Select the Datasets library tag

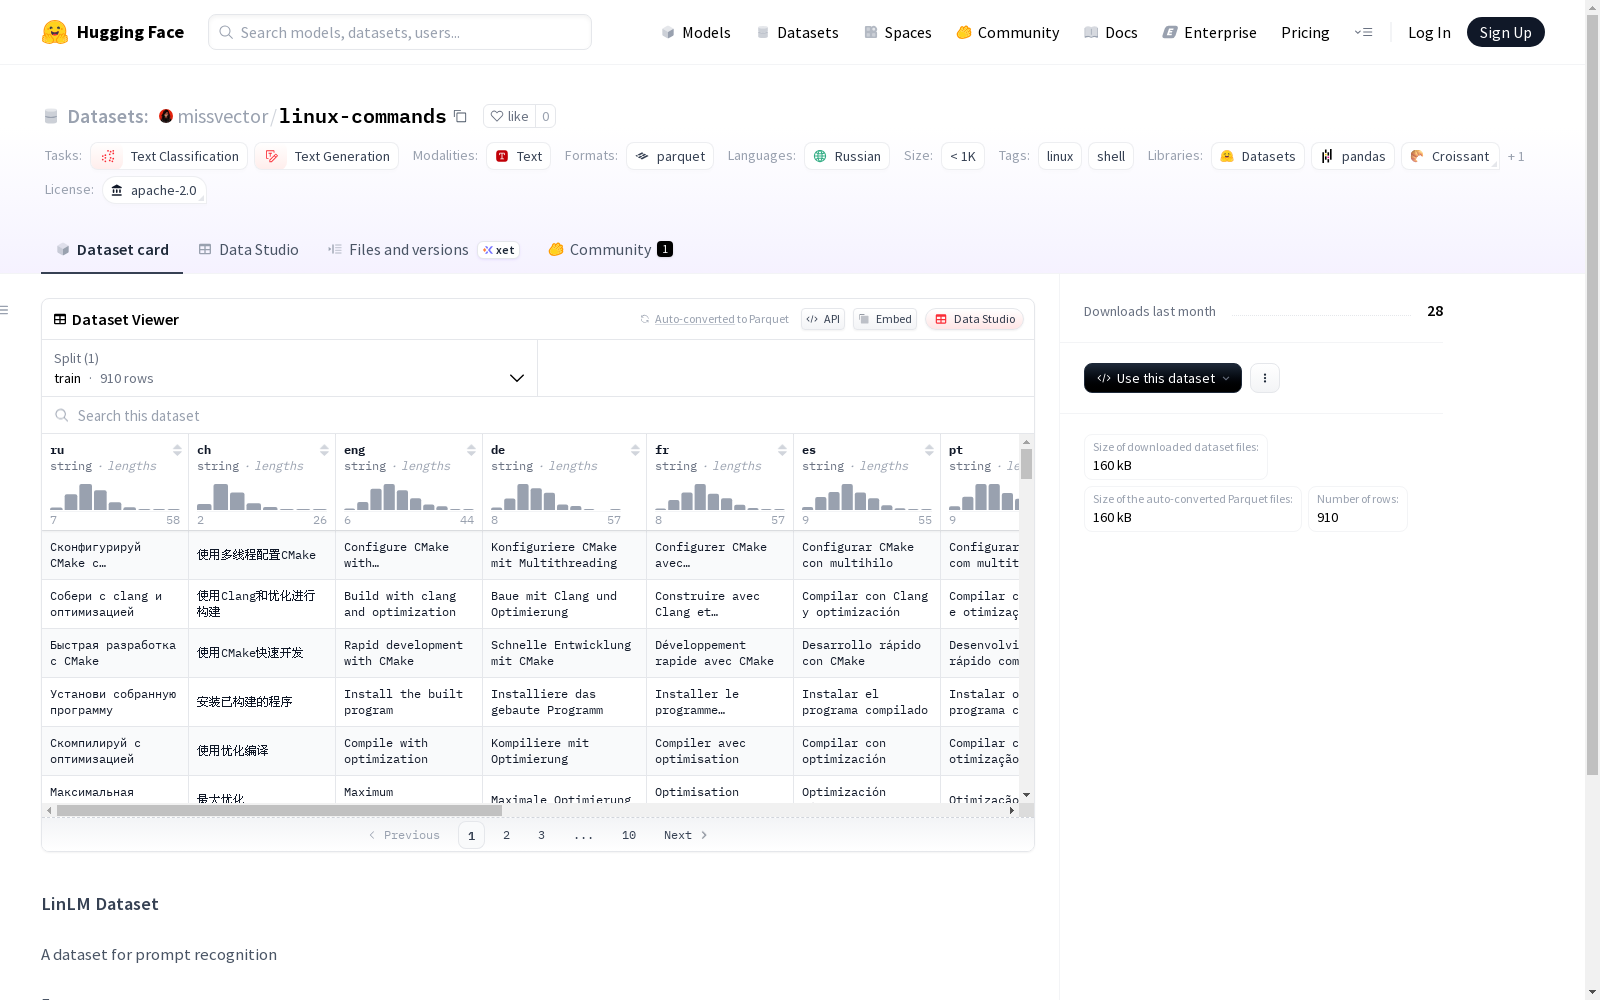coord(1258,156)
